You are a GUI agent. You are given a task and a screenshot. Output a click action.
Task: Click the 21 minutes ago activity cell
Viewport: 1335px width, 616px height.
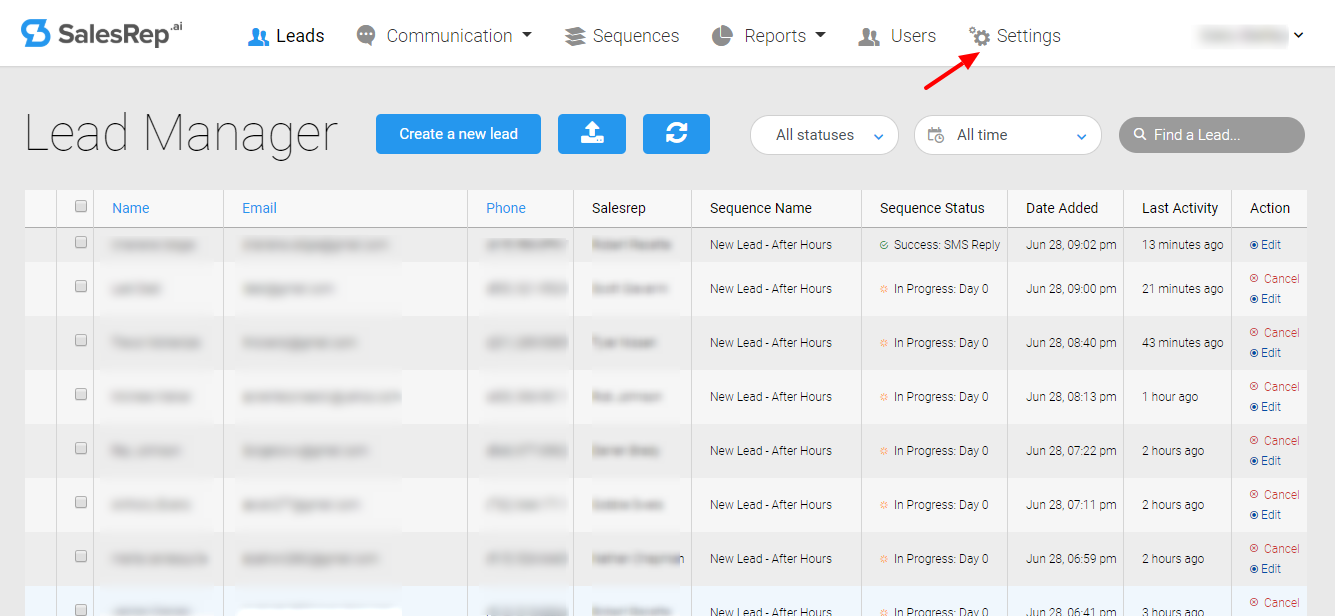pos(1182,289)
